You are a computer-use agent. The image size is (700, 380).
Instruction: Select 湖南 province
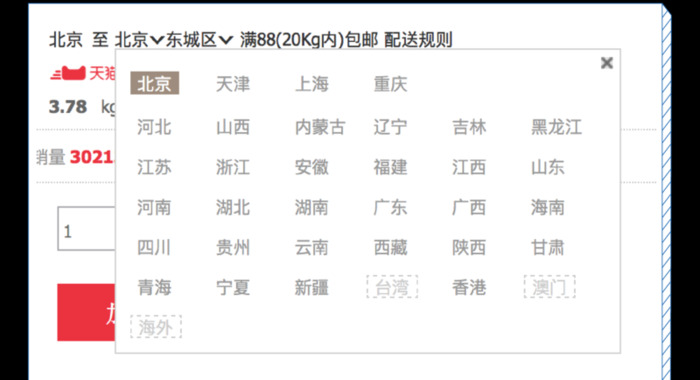point(312,208)
